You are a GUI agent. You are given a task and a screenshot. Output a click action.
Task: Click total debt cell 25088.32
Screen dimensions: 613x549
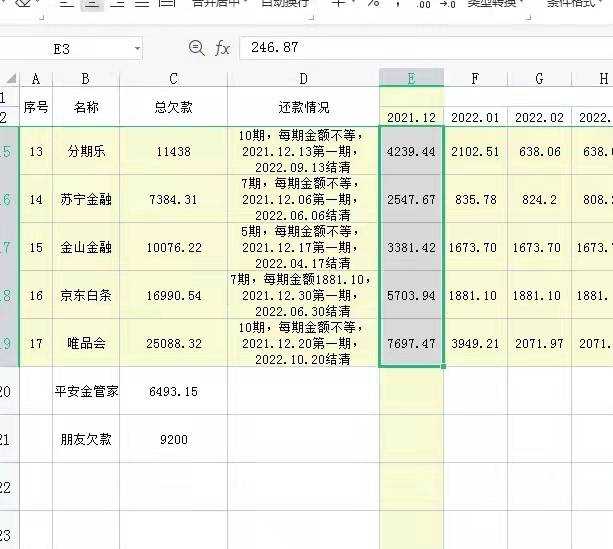pyautogui.click(x=174, y=343)
